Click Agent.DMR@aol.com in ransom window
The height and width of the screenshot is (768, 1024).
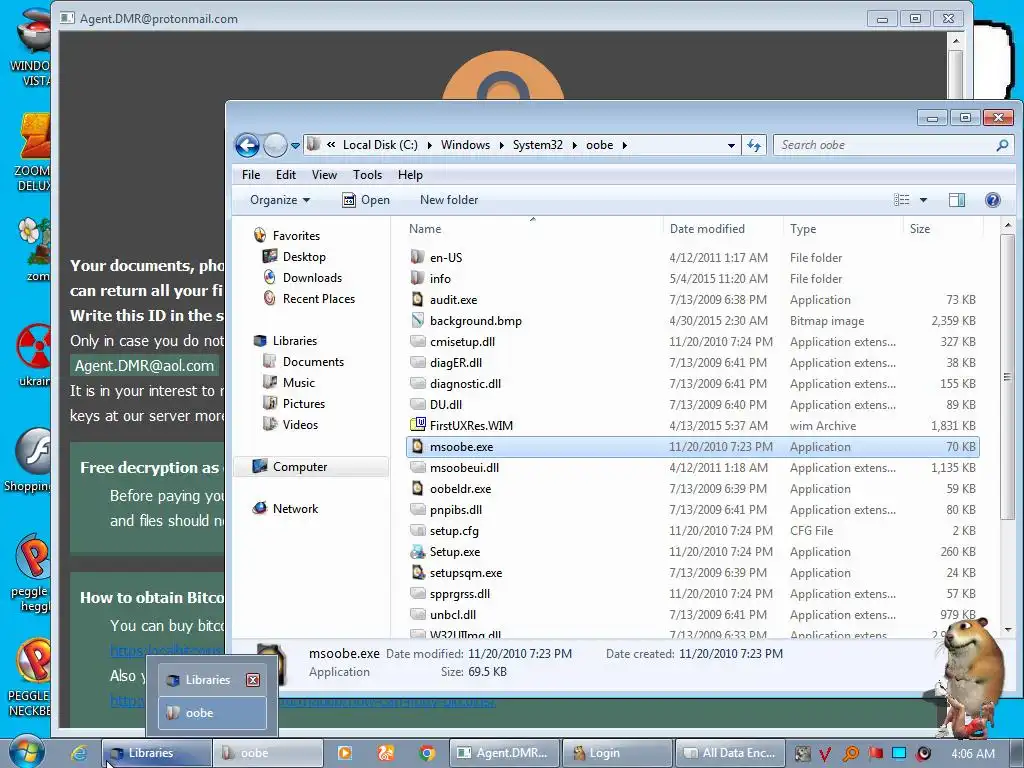(144, 366)
